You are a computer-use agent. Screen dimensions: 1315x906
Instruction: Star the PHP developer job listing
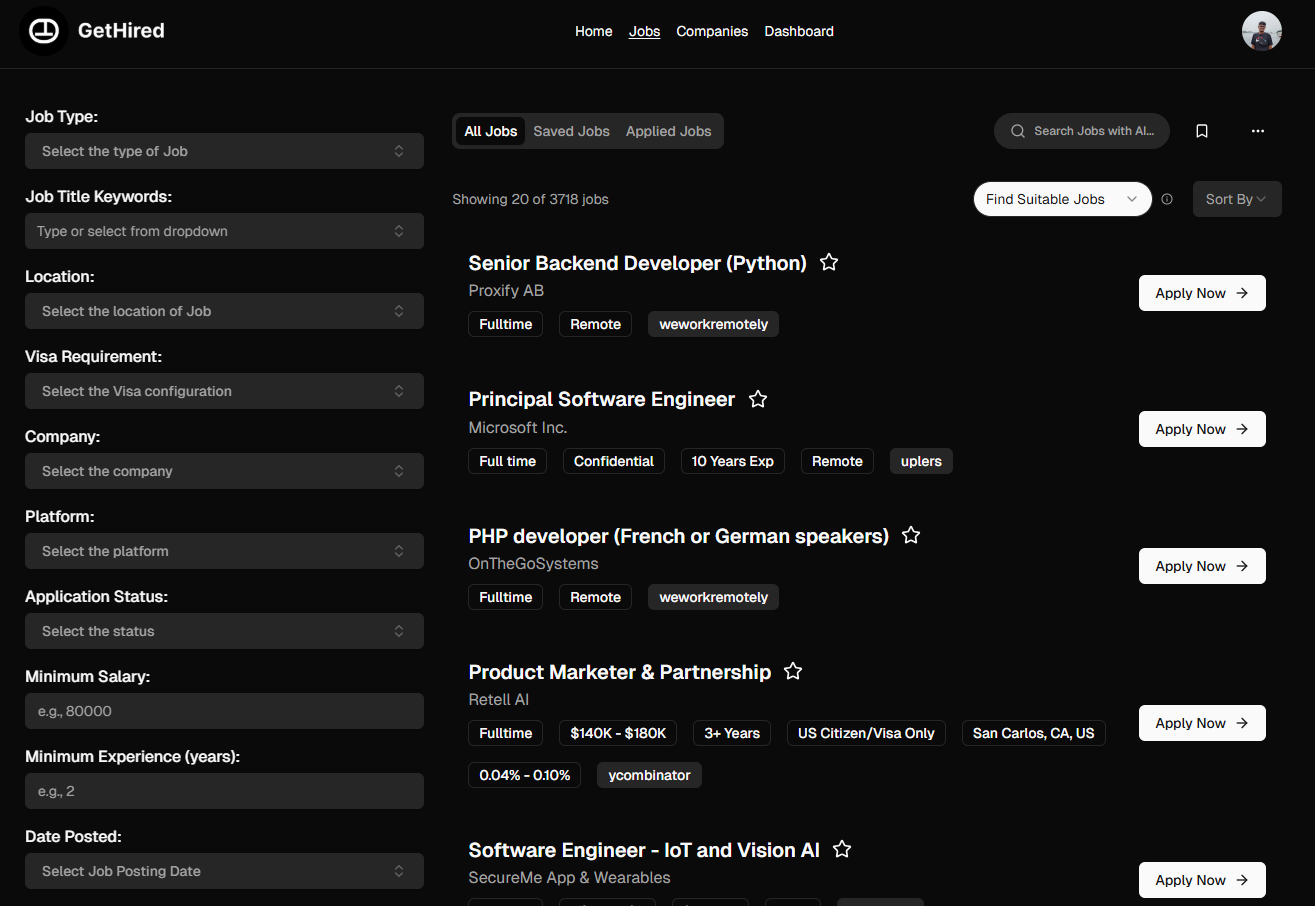(910, 535)
